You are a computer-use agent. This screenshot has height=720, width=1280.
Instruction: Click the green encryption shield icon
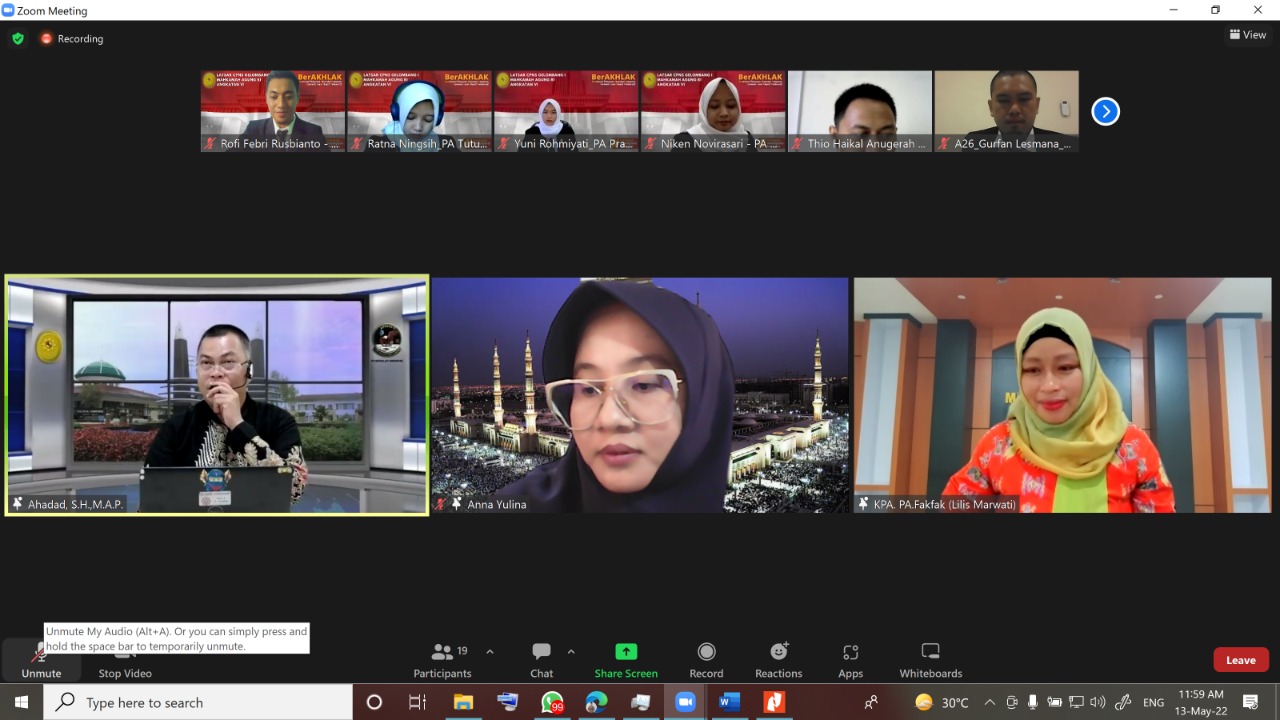tap(18, 39)
